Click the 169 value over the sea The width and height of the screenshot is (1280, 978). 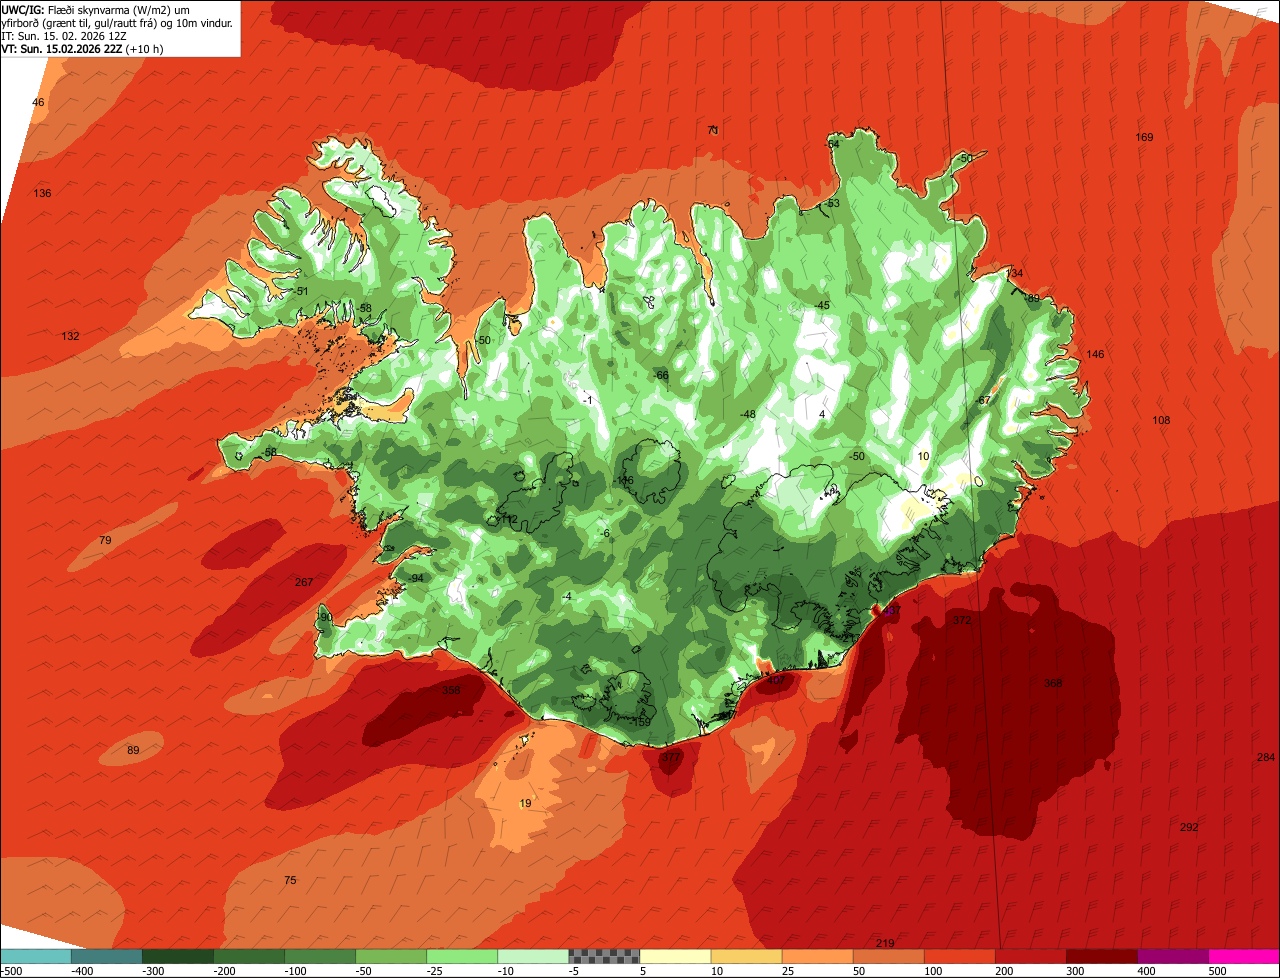point(1144,137)
